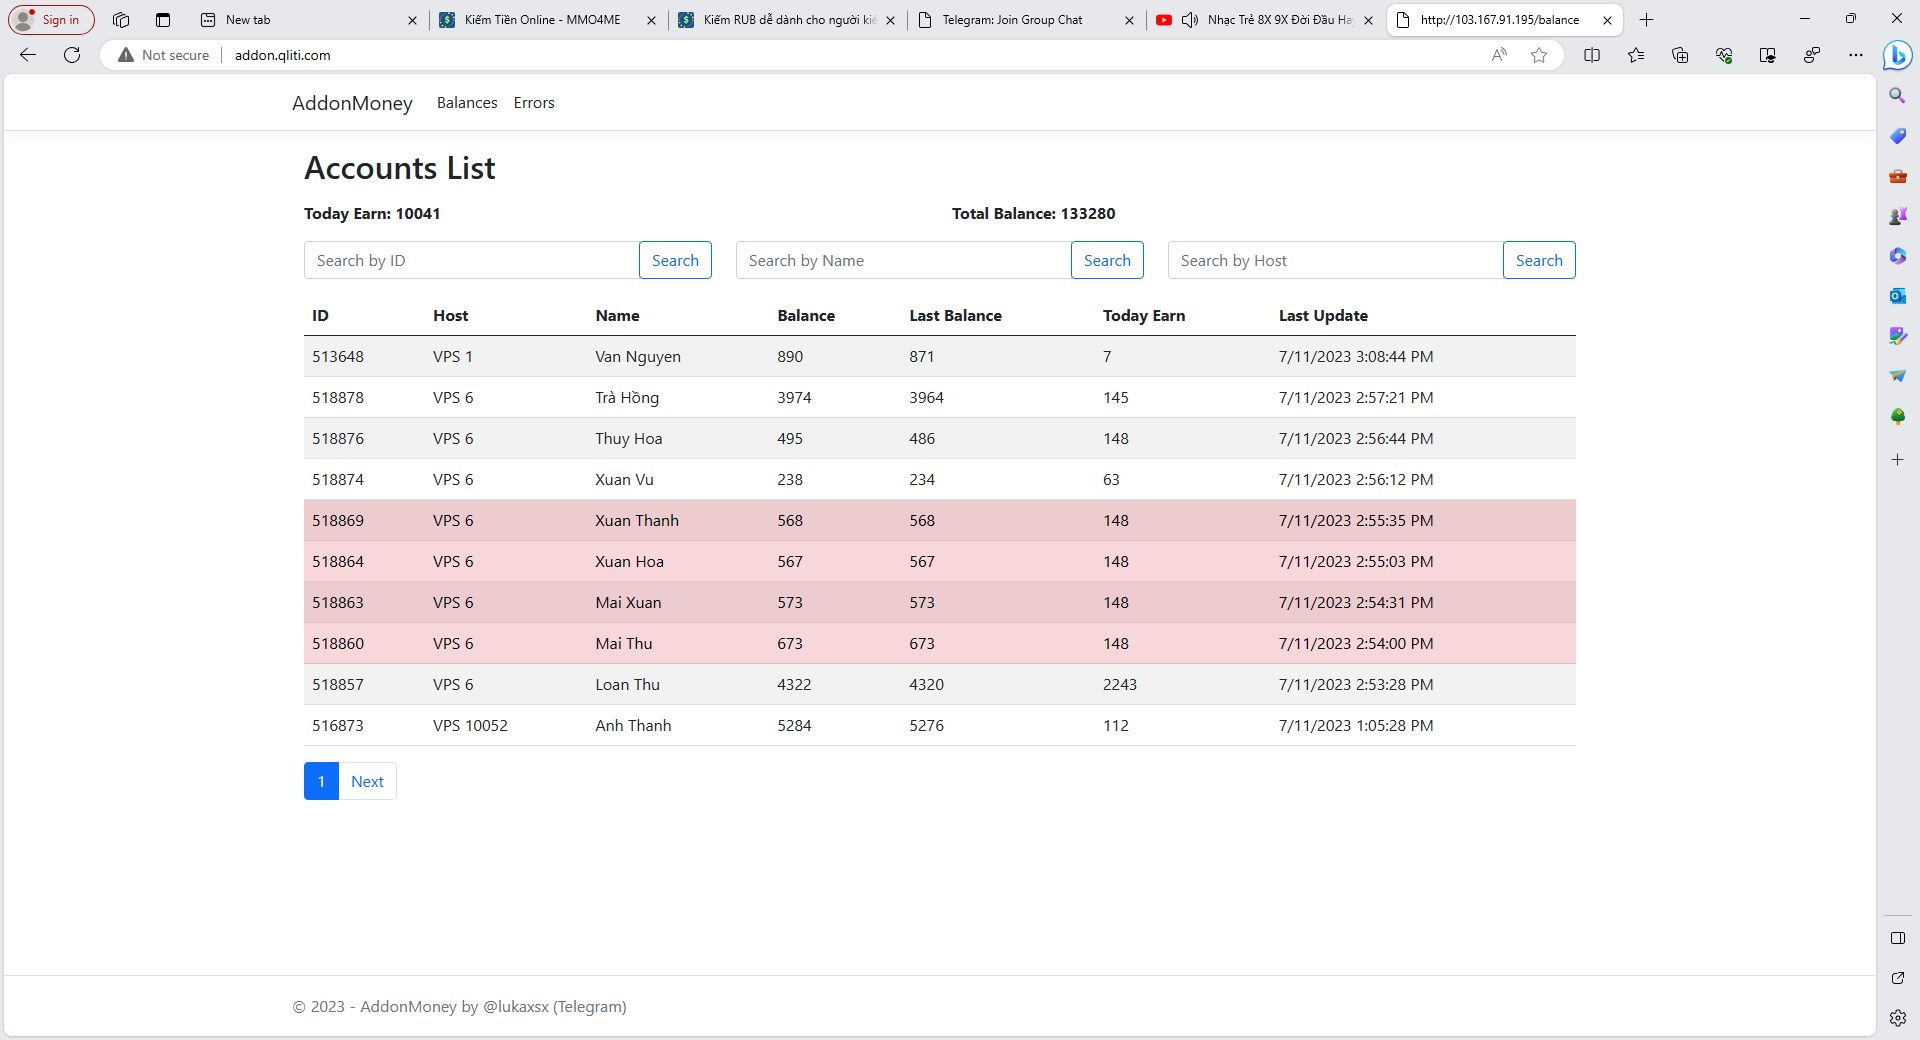The image size is (1920, 1040).
Task: Switch to the Telegram Join Group Chat tab
Action: click(x=1012, y=20)
